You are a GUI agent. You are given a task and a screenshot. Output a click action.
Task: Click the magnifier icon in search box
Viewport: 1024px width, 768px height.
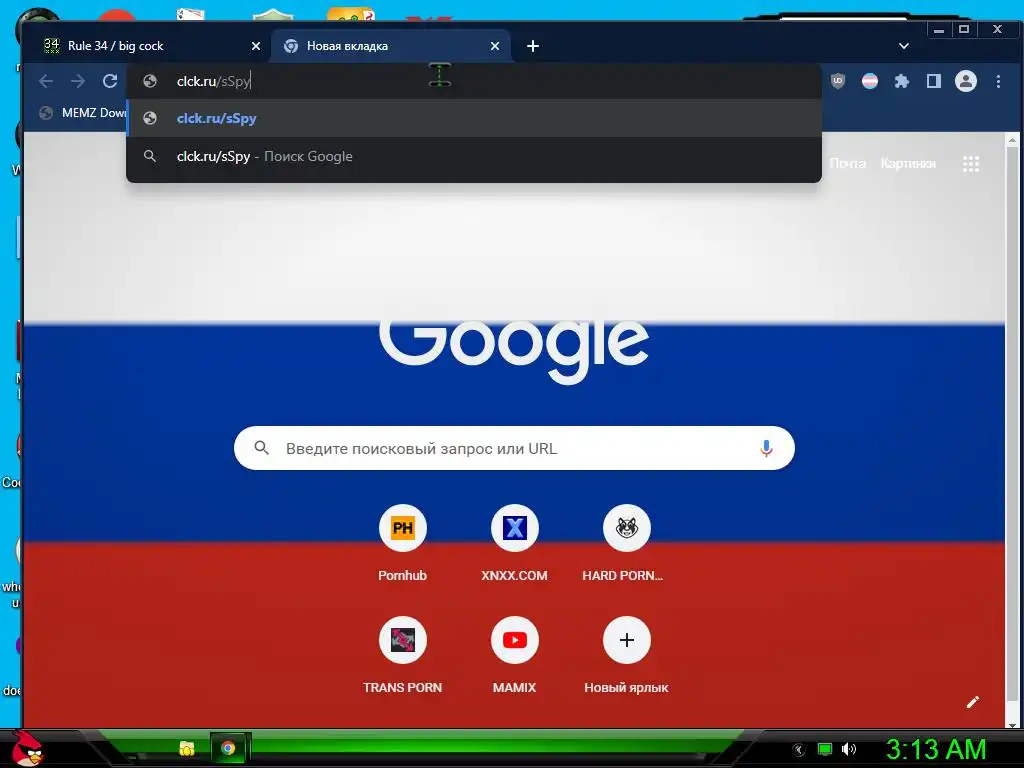pos(261,448)
